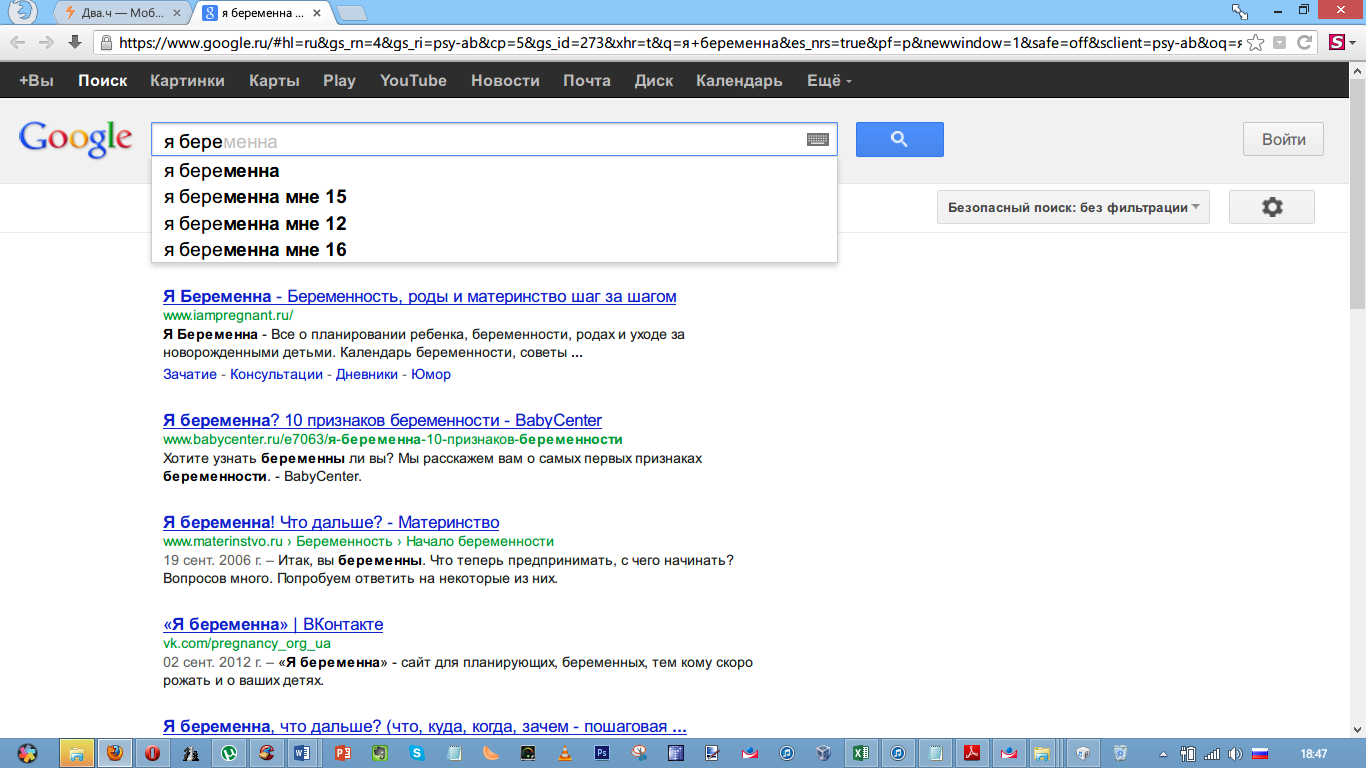Open the settings gear options
Viewport: 1366px width, 768px height.
click(x=1271, y=207)
